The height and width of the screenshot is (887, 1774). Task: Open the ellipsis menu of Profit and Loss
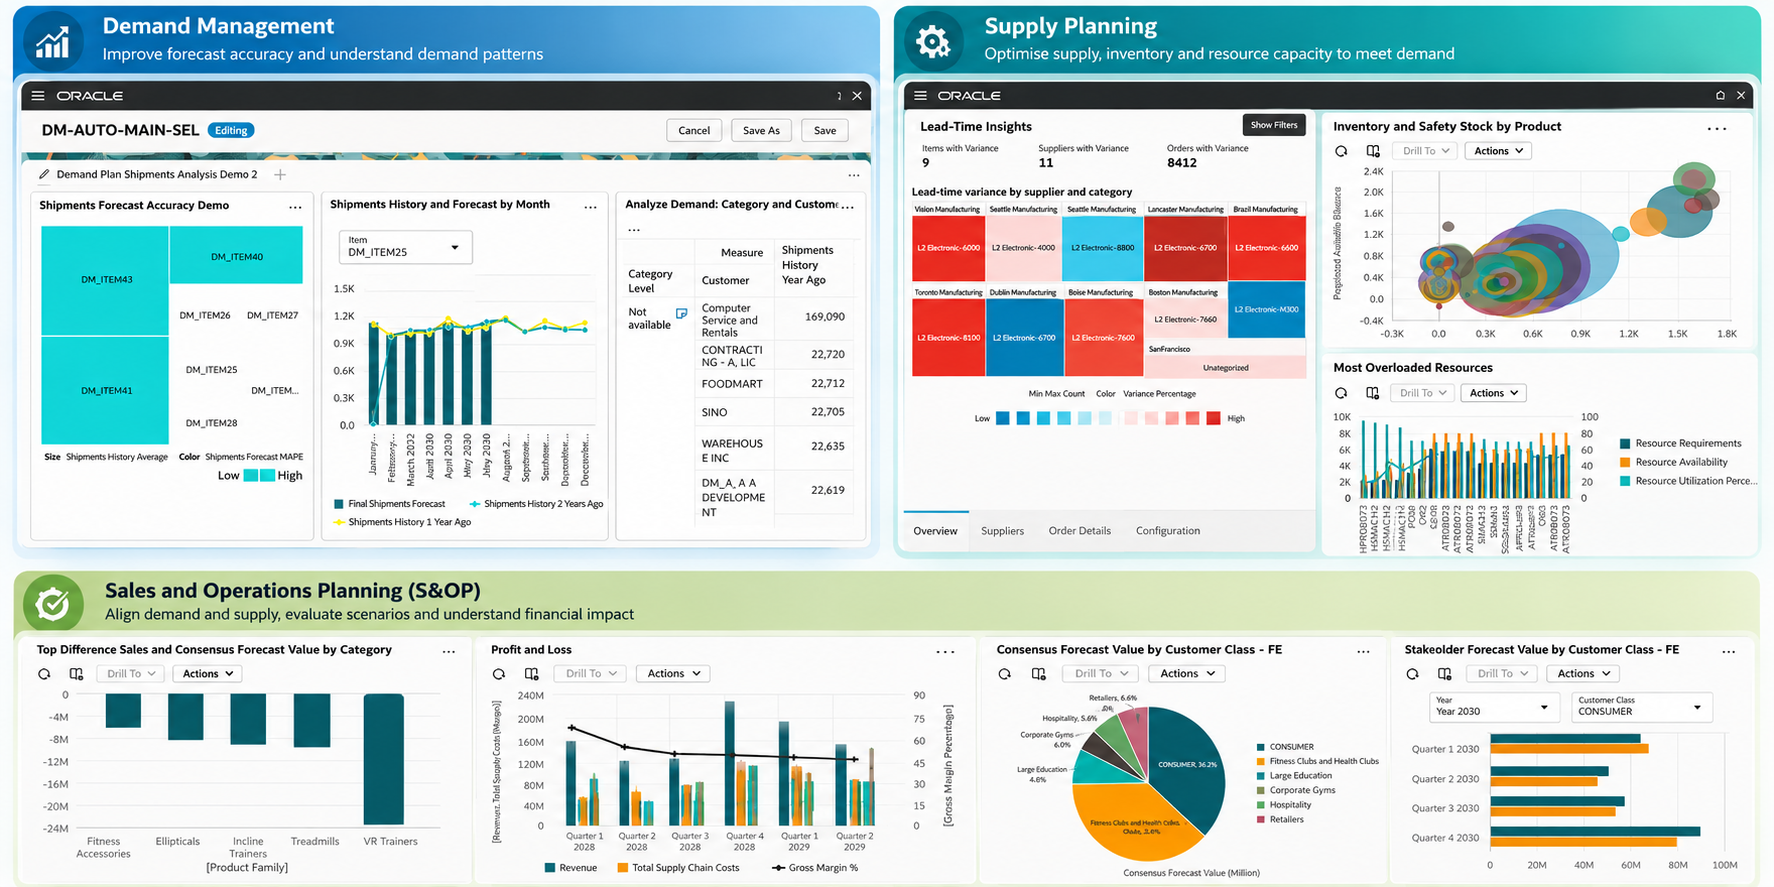click(x=945, y=652)
